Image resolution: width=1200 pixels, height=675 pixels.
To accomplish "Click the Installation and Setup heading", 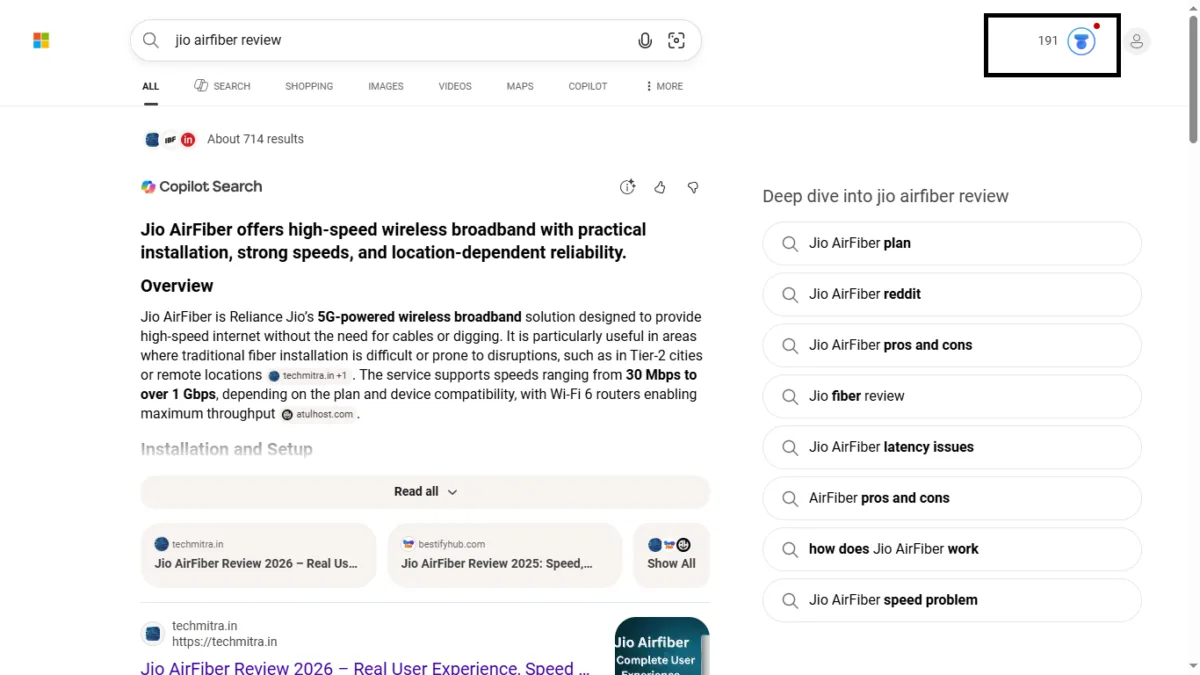I will (x=227, y=449).
